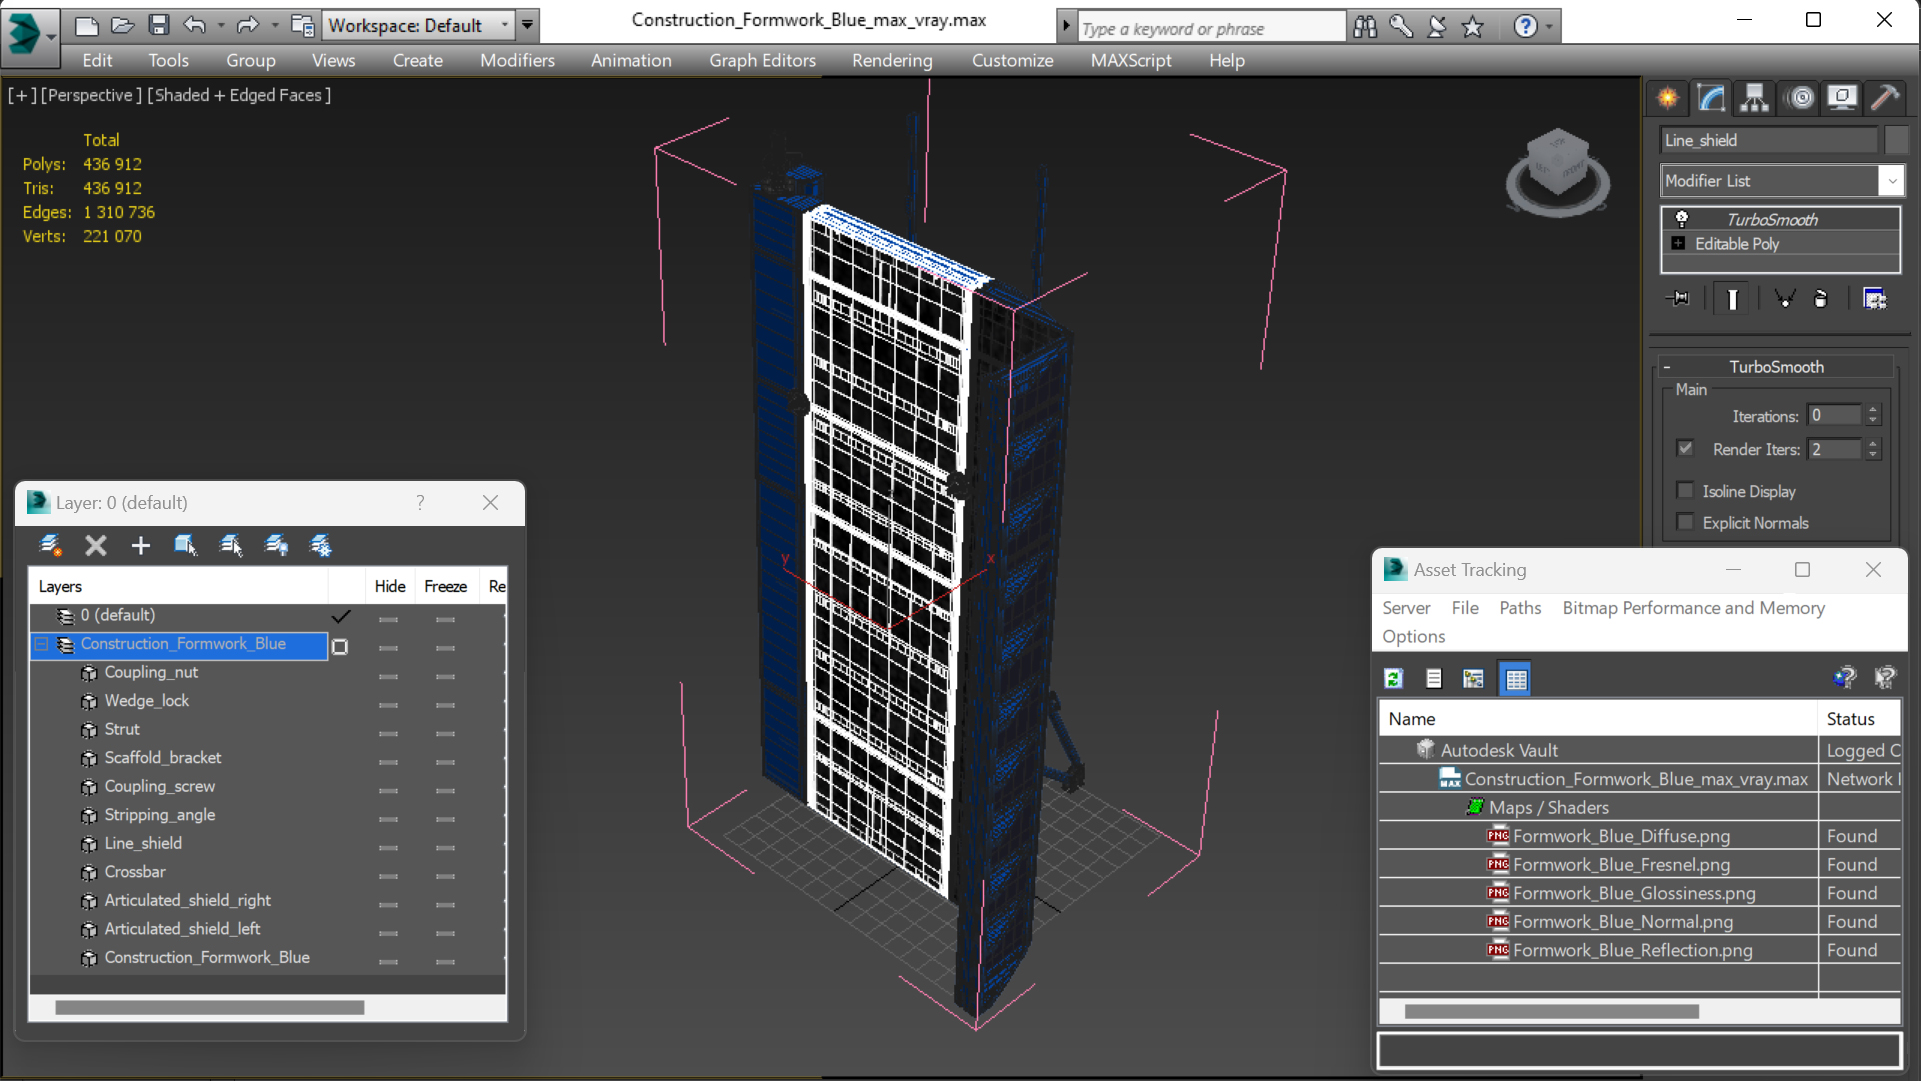Collapse the TurboSmooth rollout

(x=1667, y=367)
